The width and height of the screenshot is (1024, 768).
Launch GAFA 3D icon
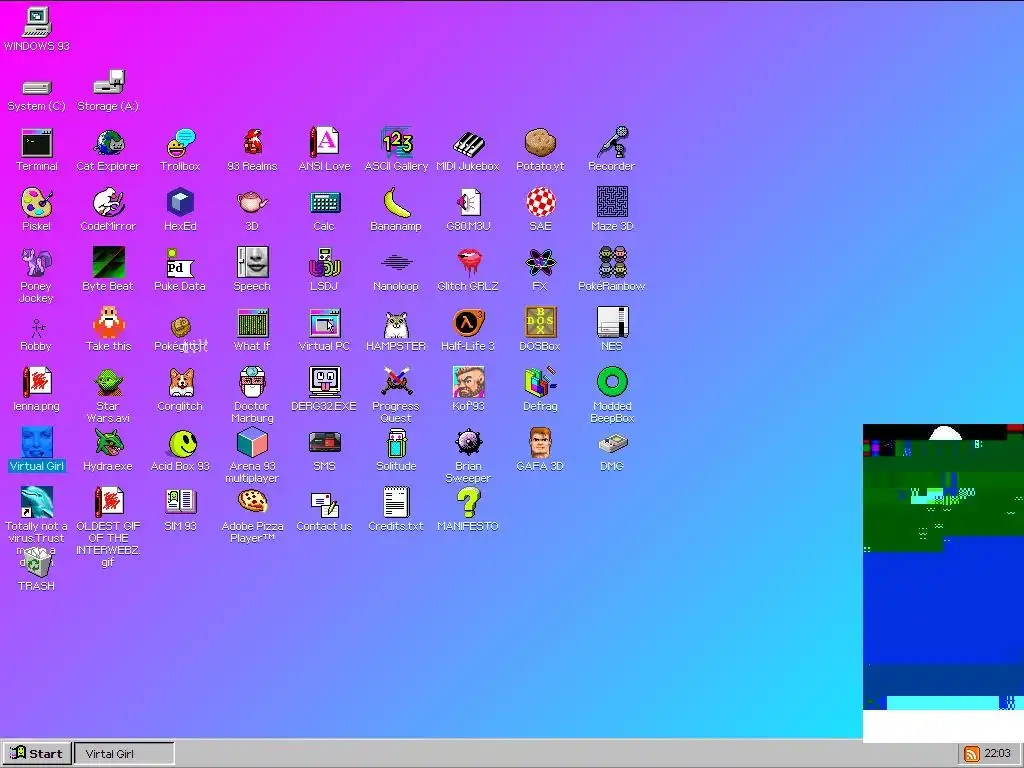(540, 443)
